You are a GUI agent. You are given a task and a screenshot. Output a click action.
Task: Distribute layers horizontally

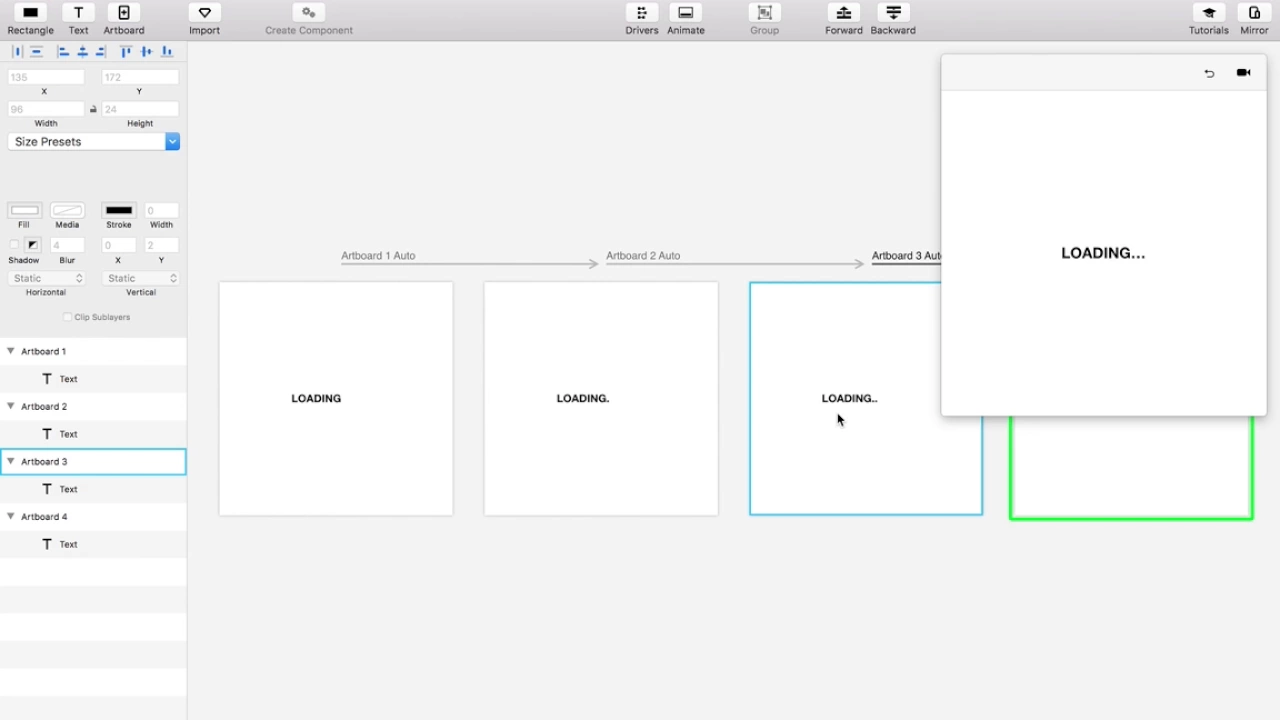(17, 52)
